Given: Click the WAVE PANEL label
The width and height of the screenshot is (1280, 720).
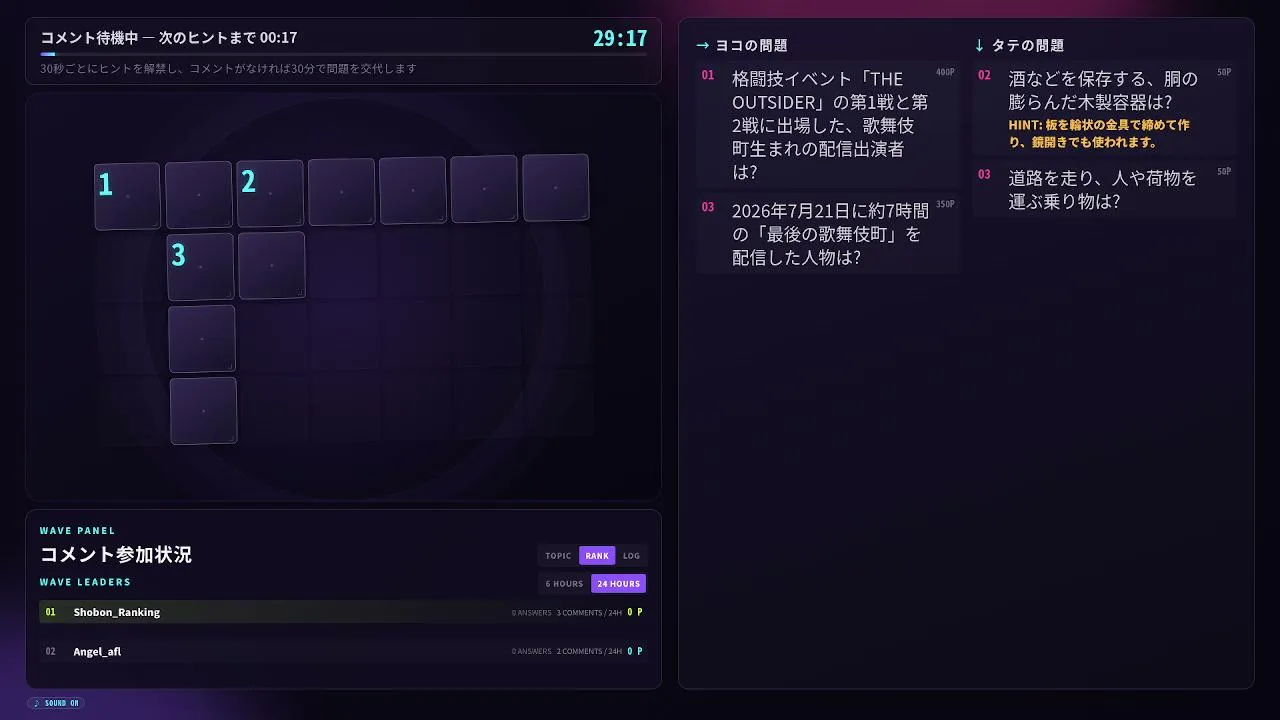Looking at the screenshot, I should (x=77, y=531).
